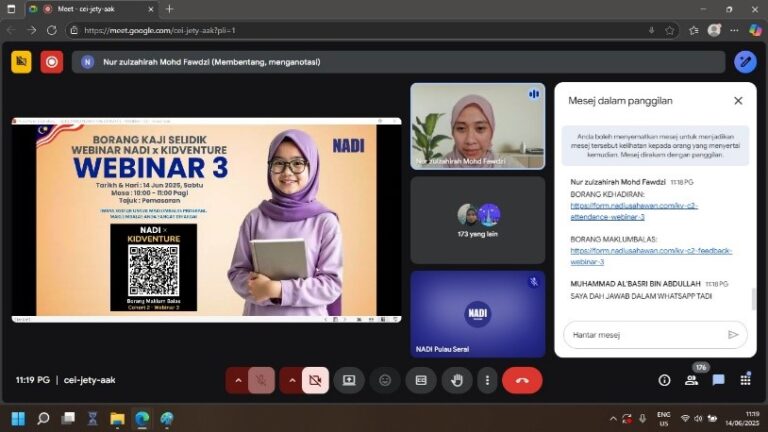768x432 pixels.
Task: Open the feedback form link for webinar-3
Action: (x=651, y=256)
